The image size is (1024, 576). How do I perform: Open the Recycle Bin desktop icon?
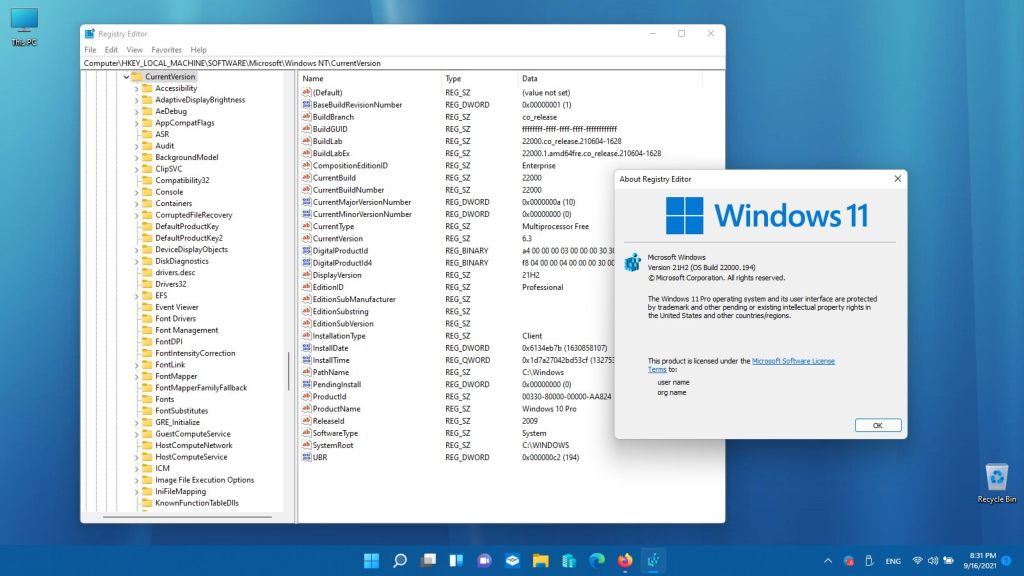(996, 479)
